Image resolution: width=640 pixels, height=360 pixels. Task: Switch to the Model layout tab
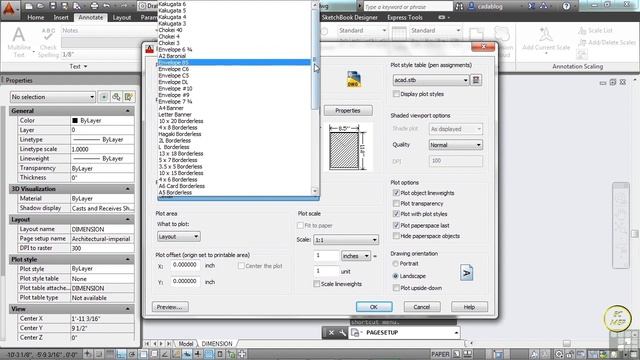(x=186, y=344)
